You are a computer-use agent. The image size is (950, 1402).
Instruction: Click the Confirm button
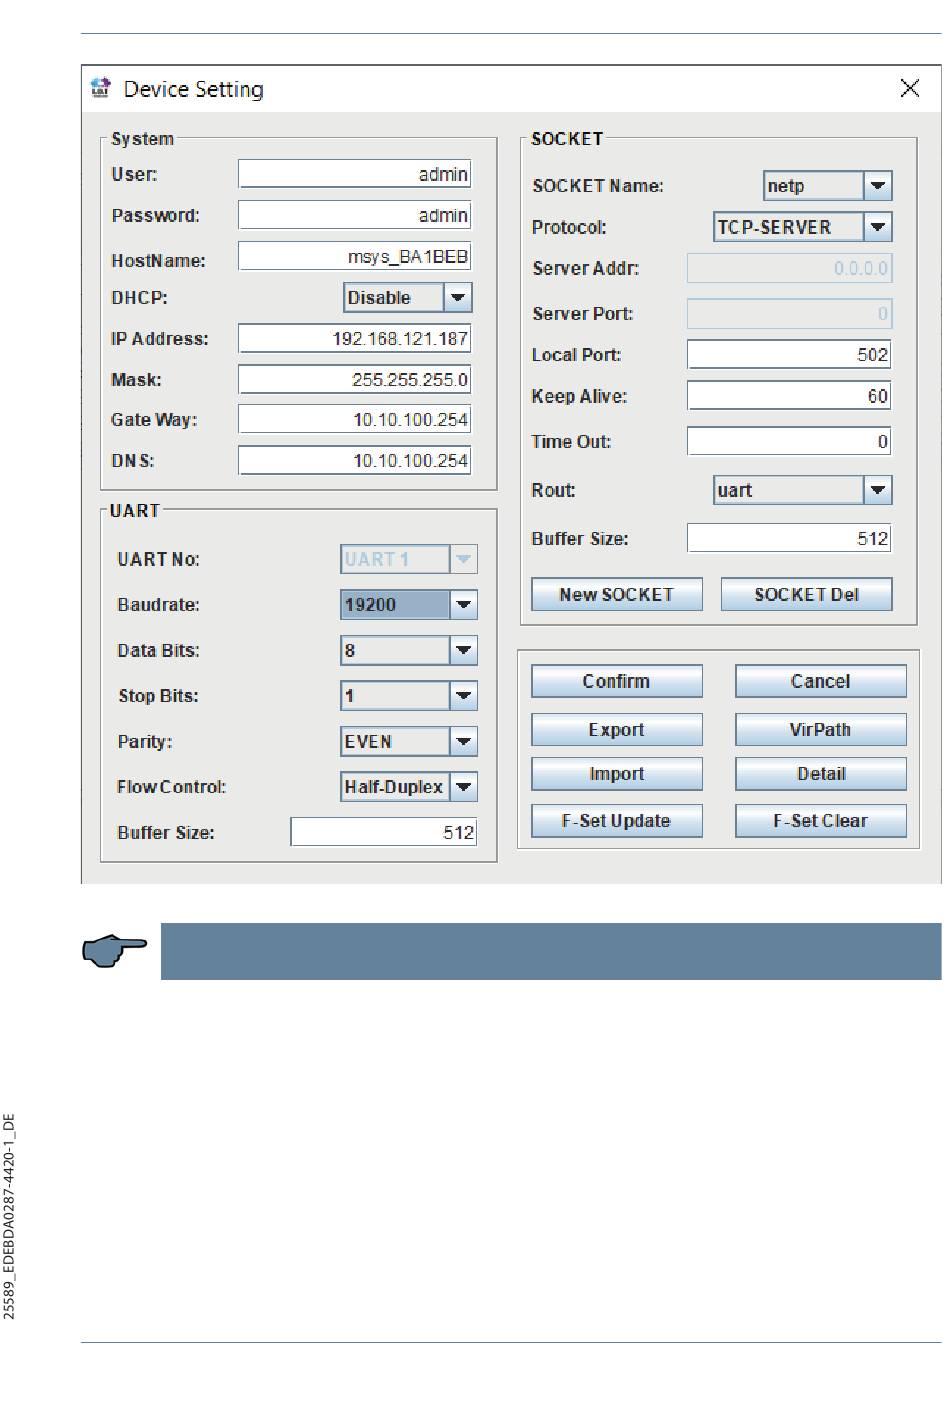click(x=616, y=681)
